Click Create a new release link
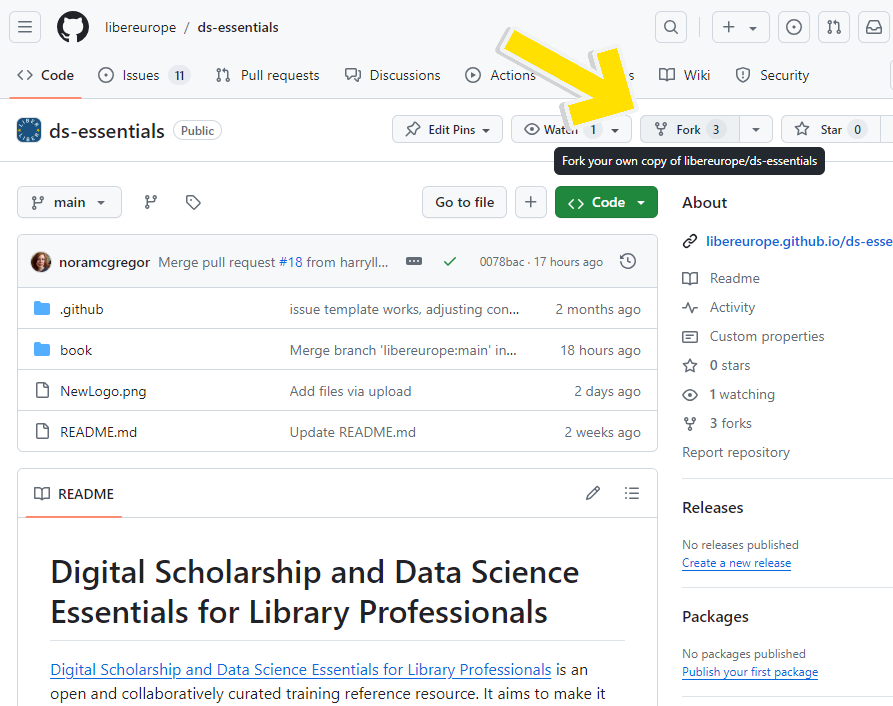 [736, 563]
